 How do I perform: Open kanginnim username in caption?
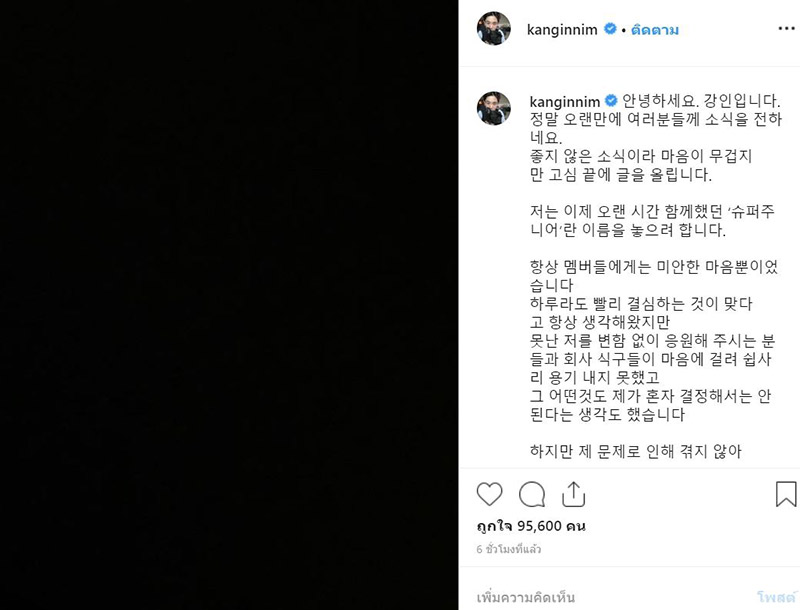564,101
